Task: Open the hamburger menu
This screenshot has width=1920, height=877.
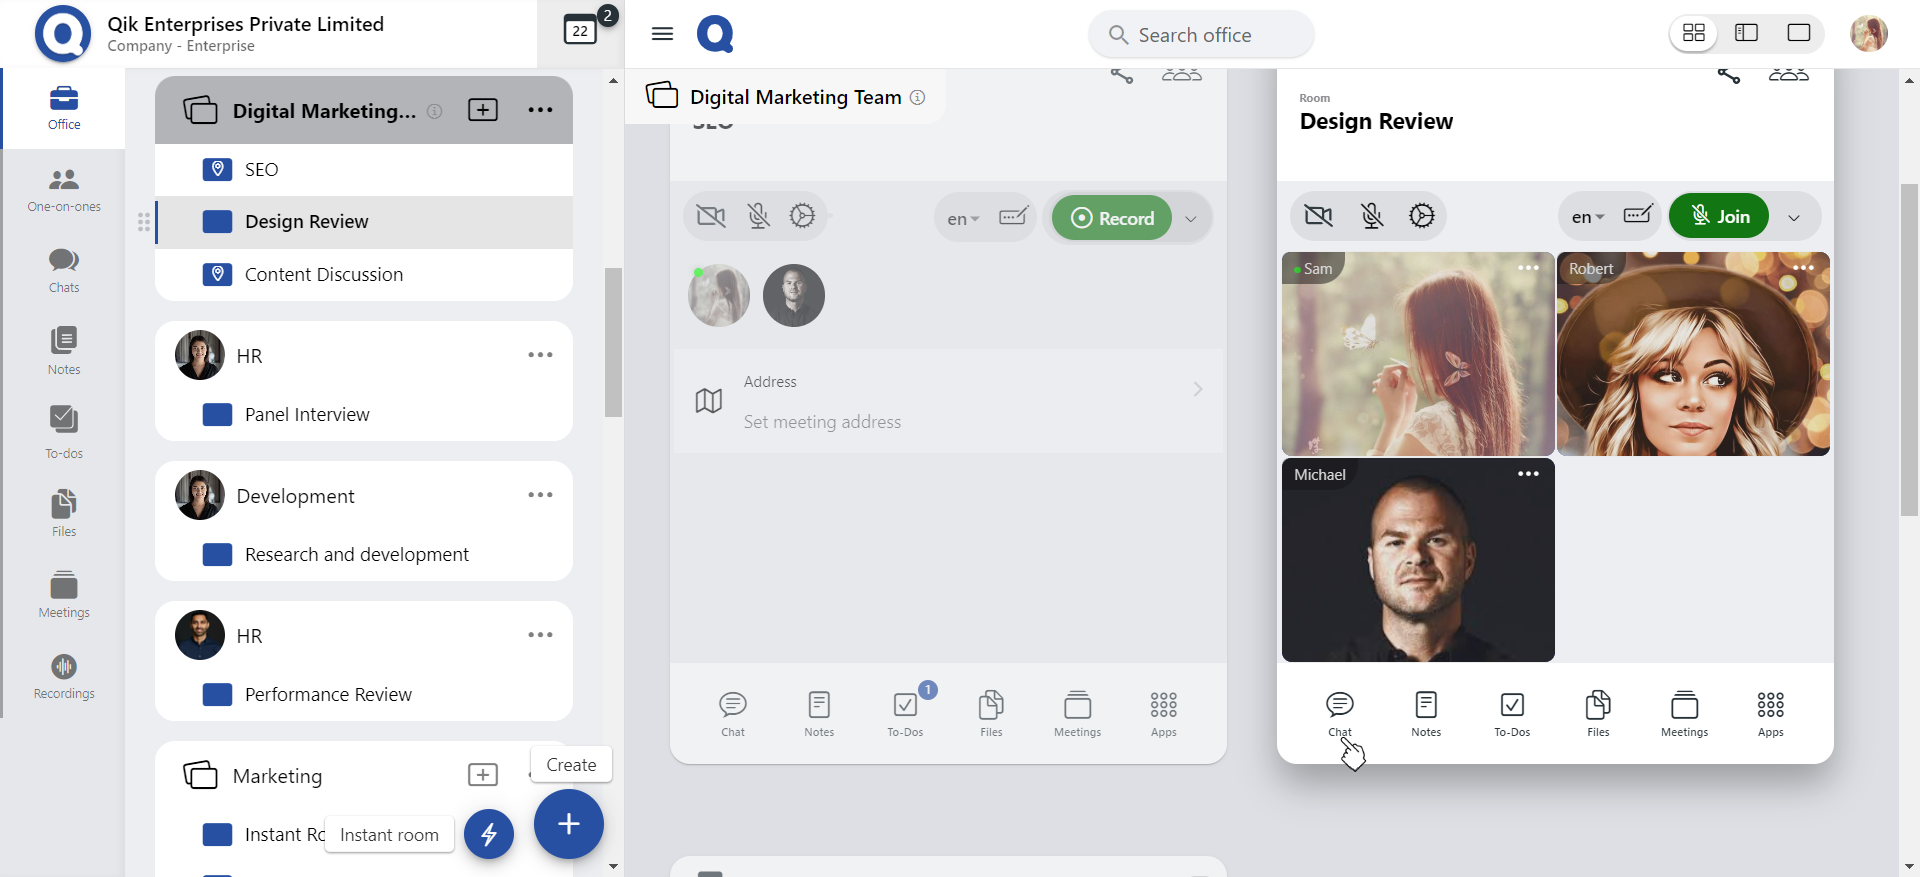Action: click(662, 34)
